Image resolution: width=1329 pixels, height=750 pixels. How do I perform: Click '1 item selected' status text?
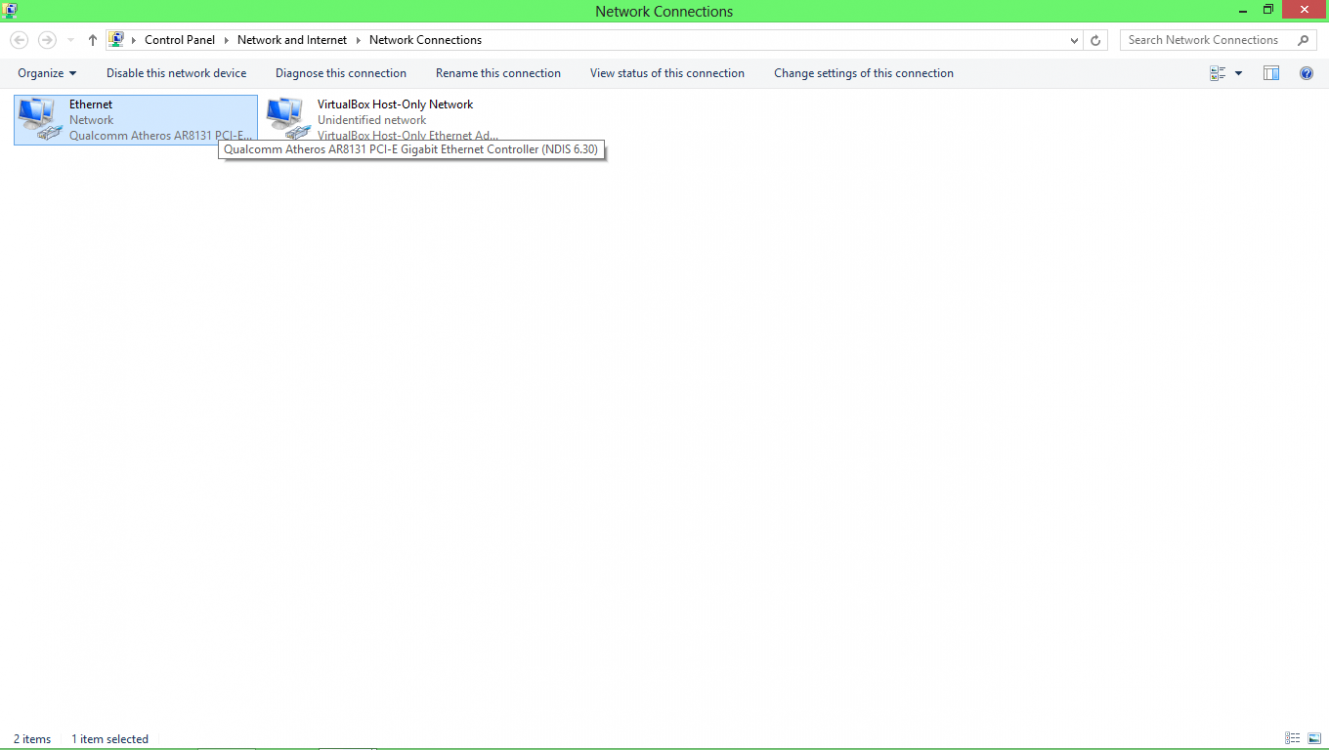click(110, 739)
